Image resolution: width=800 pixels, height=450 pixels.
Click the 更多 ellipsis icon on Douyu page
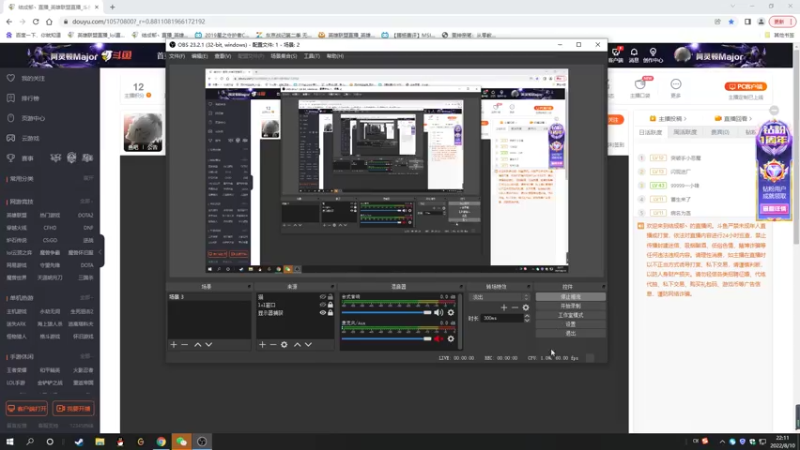tap(676, 84)
